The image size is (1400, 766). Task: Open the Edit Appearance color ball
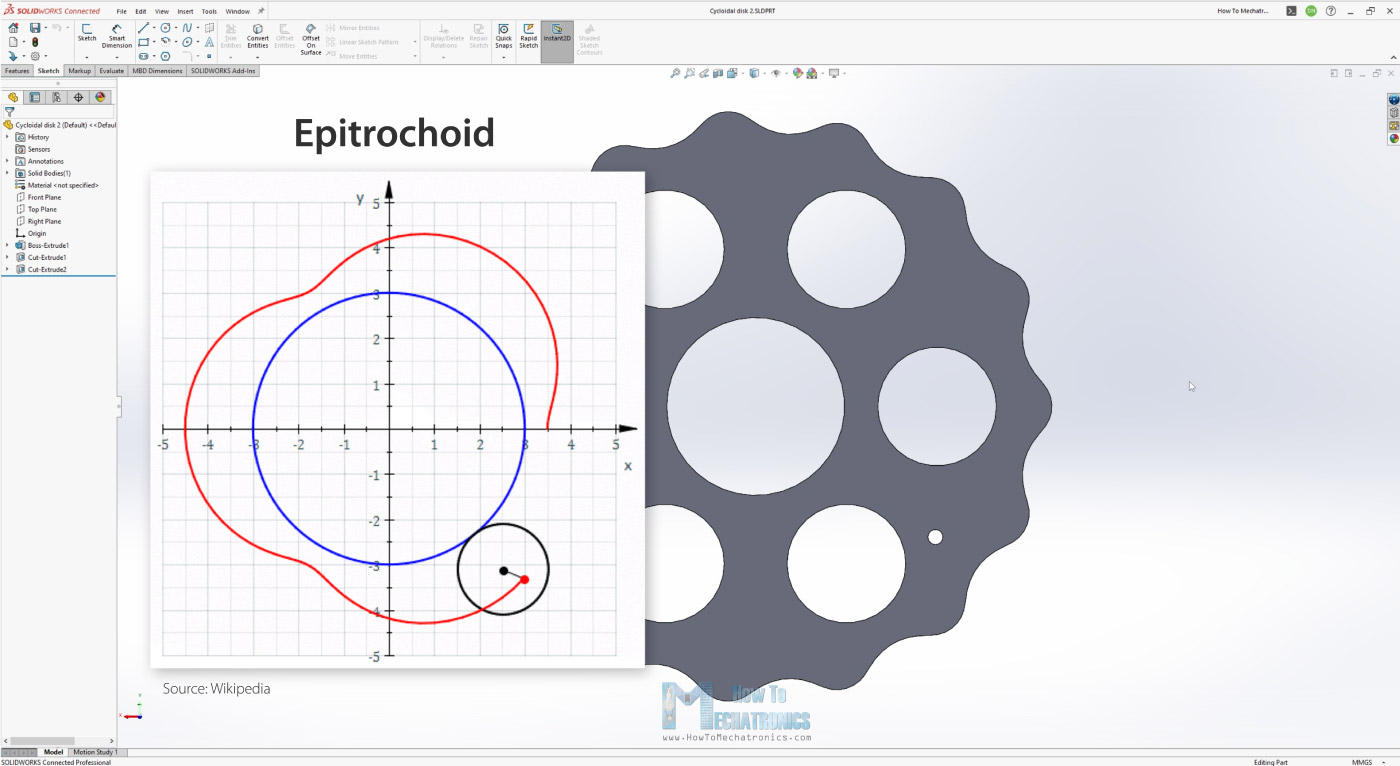click(x=797, y=73)
